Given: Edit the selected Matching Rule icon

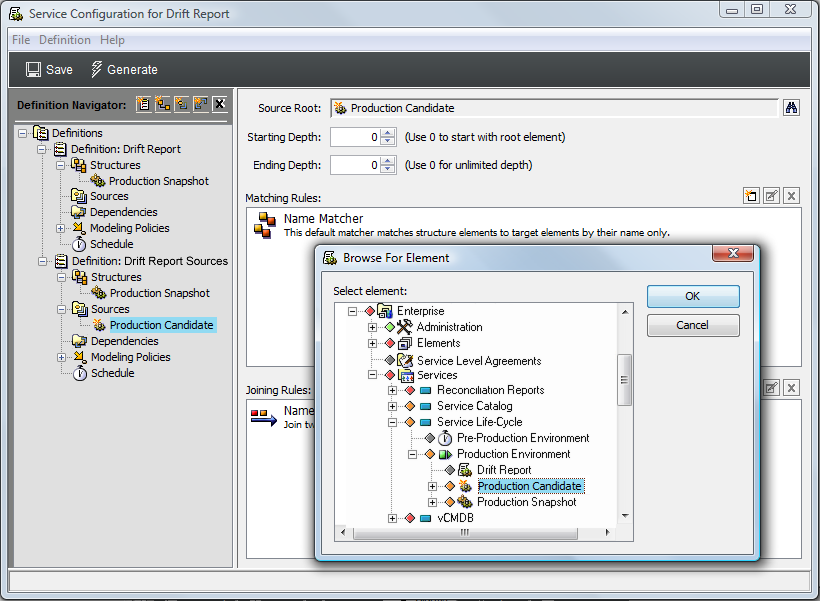Looking at the screenshot, I should pos(771,196).
